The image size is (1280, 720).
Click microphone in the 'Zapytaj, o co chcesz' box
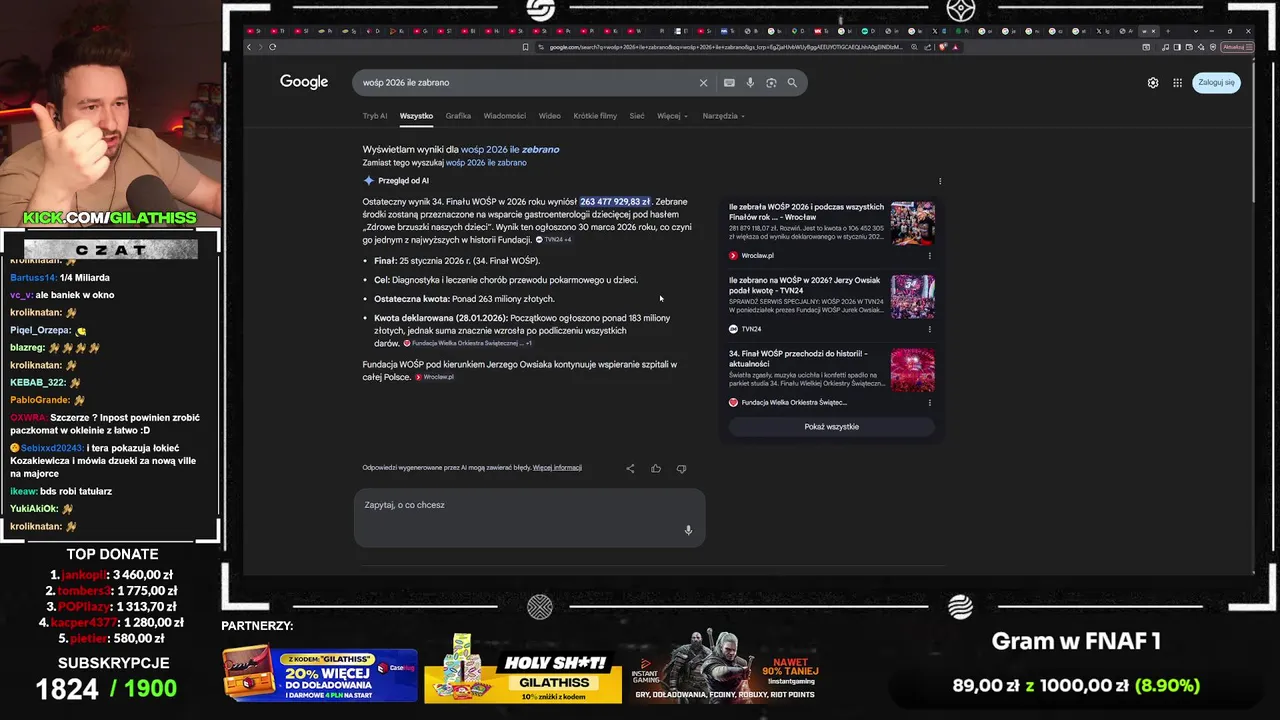tap(688, 530)
